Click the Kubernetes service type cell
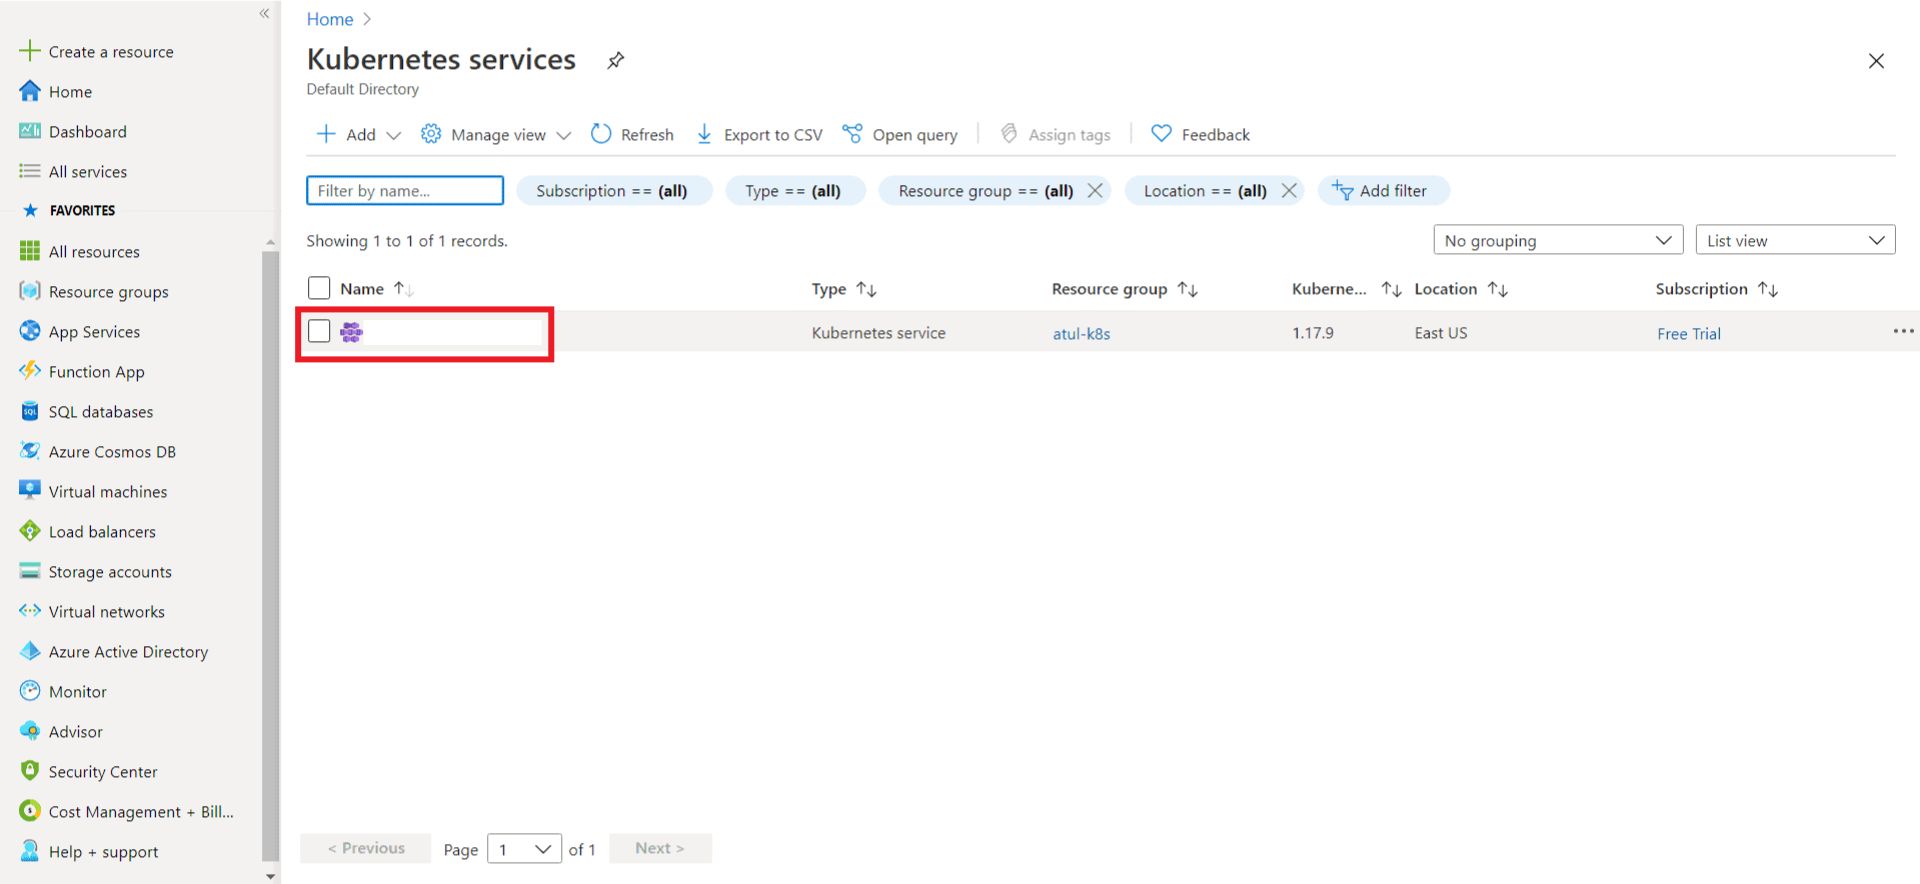The height and width of the screenshot is (884, 1920). (878, 333)
